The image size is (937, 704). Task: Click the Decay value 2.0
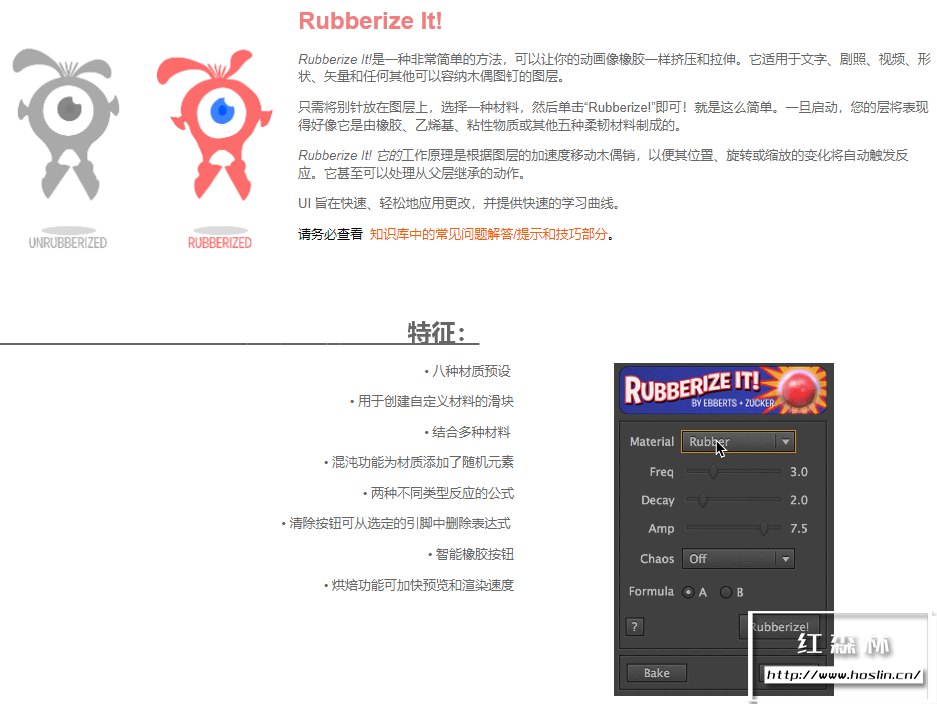pyautogui.click(x=798, y=500)
